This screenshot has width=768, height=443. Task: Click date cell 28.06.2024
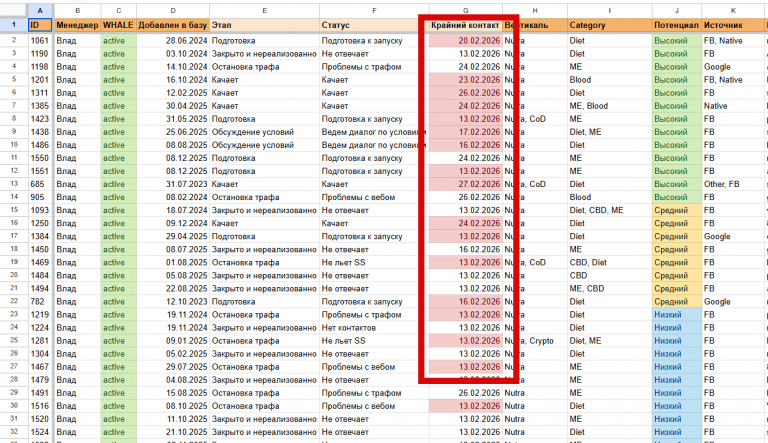pos(173,41)
